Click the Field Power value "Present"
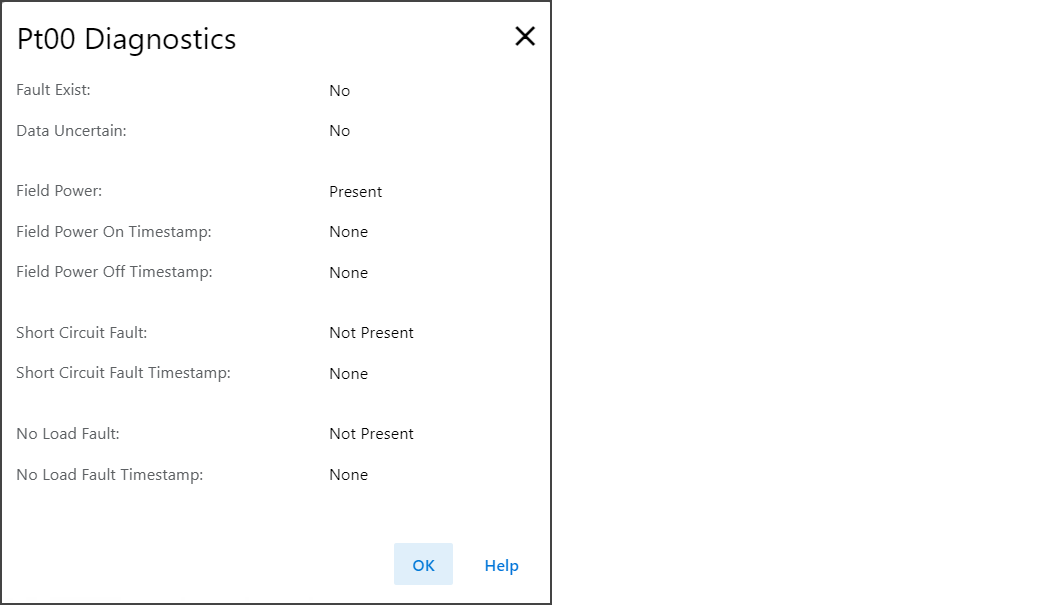1050x607 pixels. click(356, 192)
